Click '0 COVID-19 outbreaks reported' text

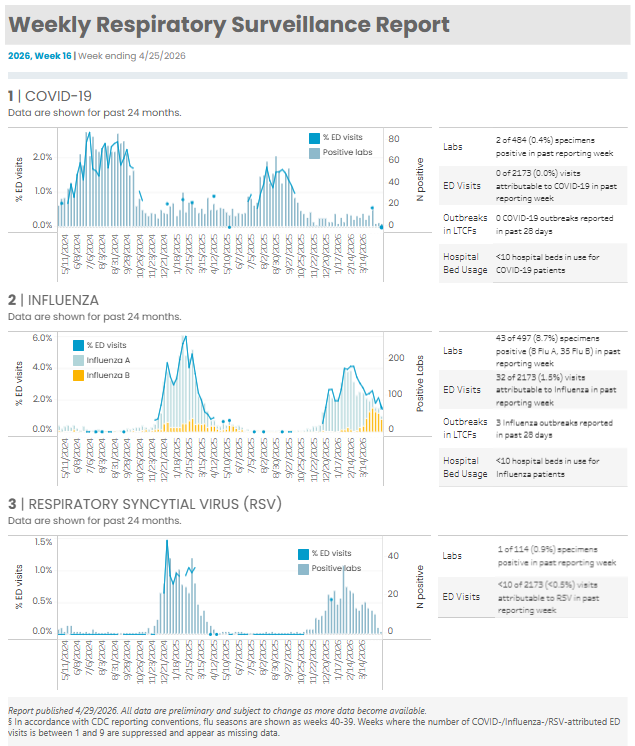[x=554, y=218]
